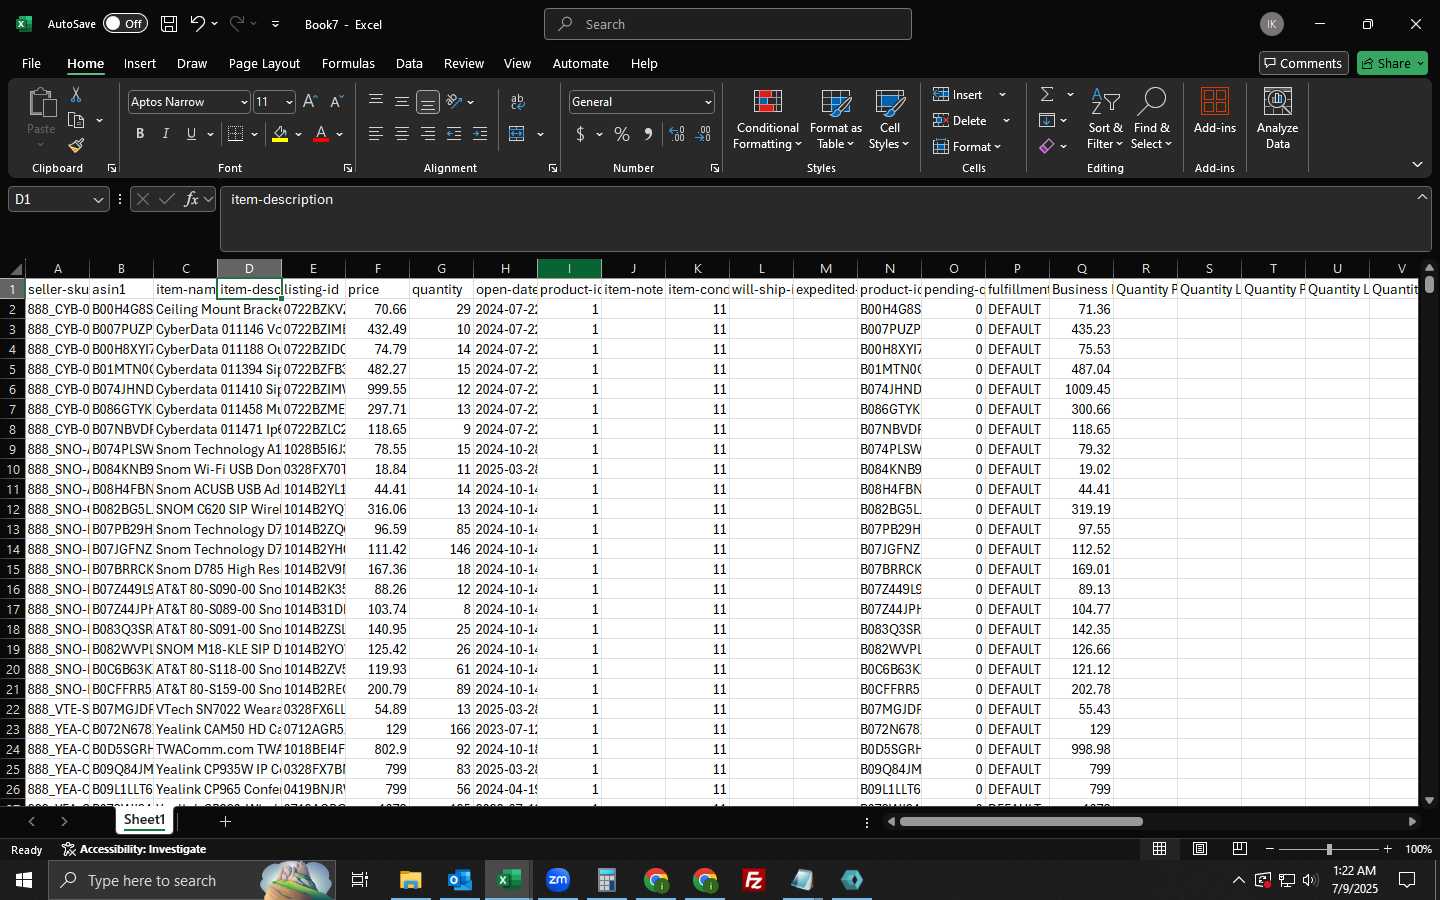Click Decrease Font Size icon
The height and width of the screenshot is (900, 1440).
(x=336, y=102)
